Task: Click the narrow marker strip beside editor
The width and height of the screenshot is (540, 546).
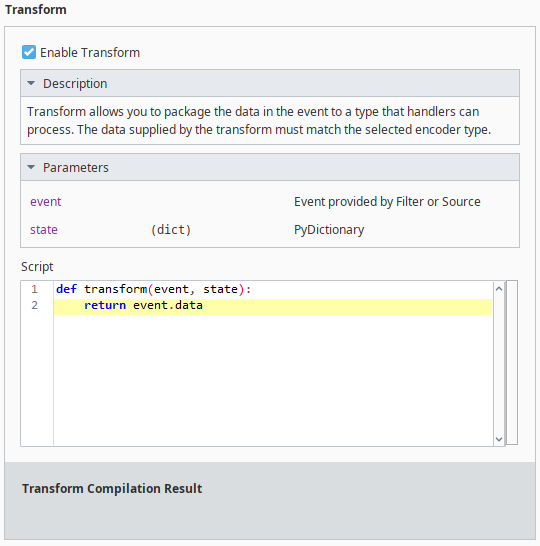Action: click(x=512, y=362)
